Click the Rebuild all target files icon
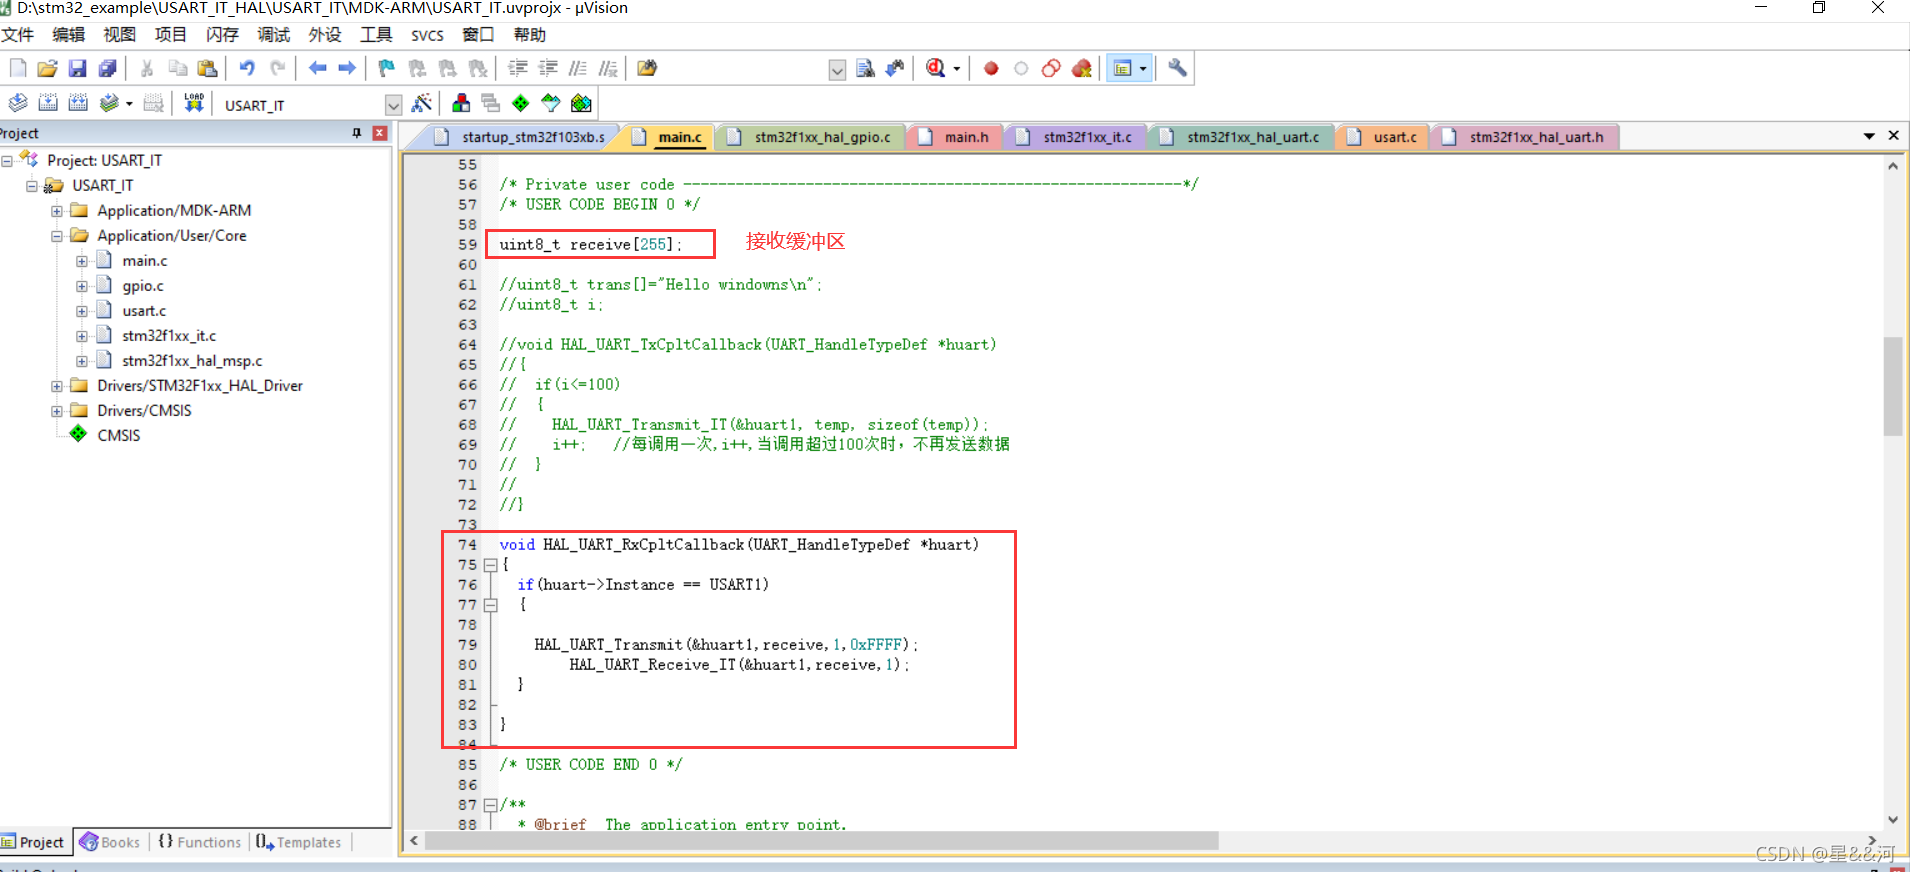 78,103
